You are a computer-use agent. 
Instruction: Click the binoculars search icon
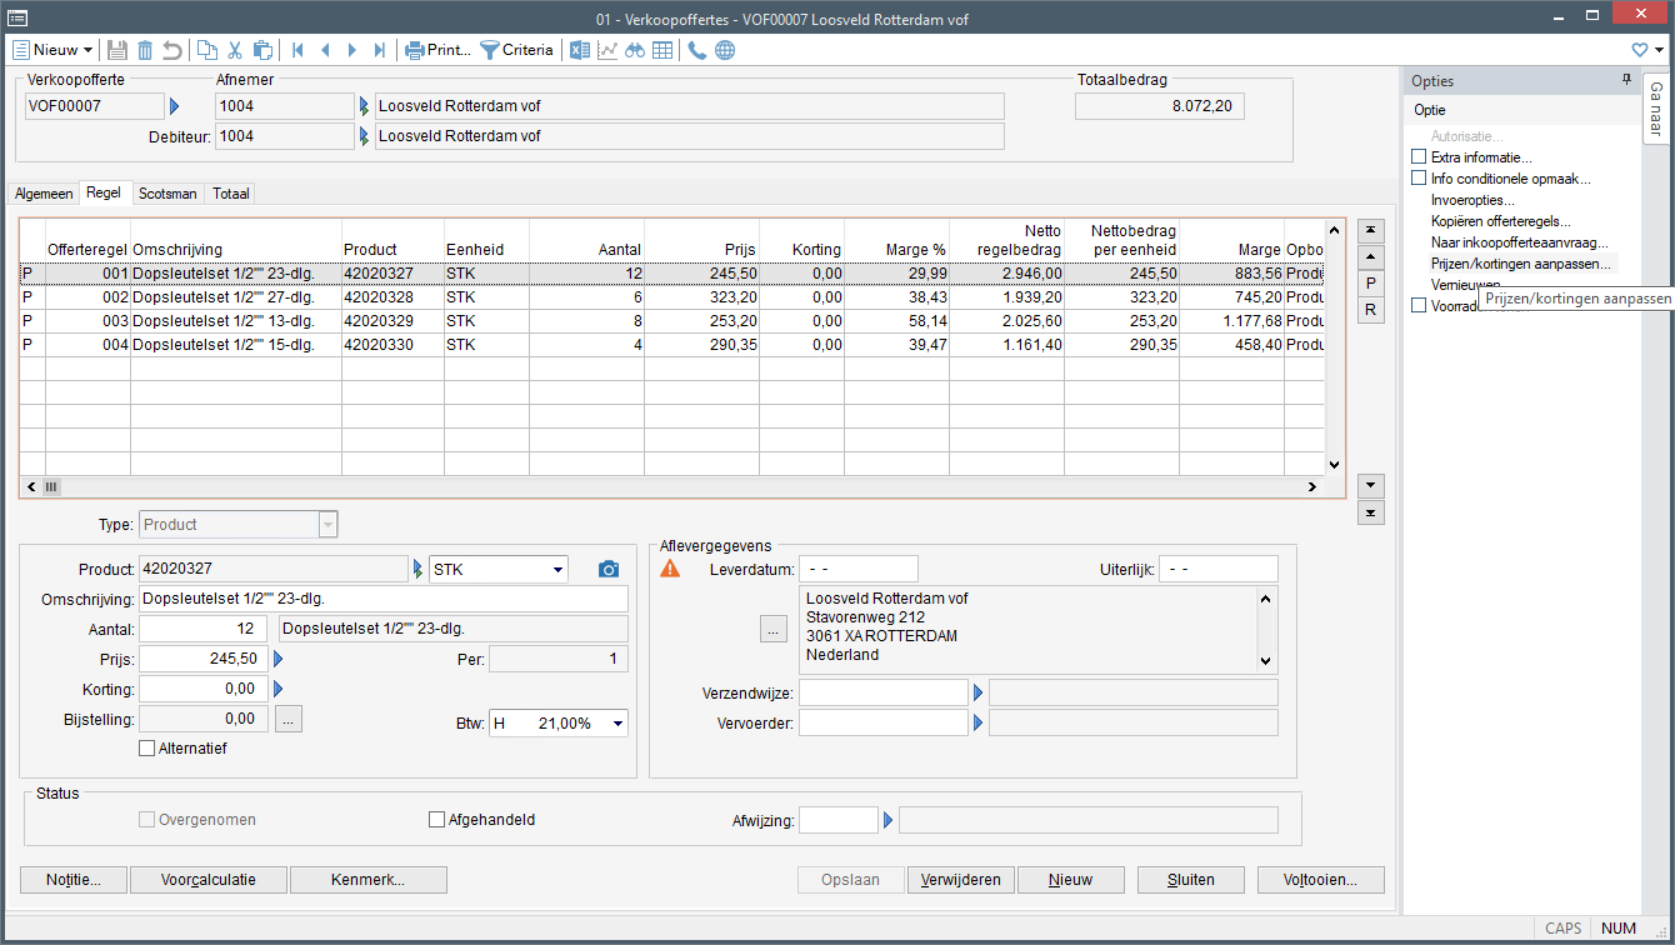point(635,50)
